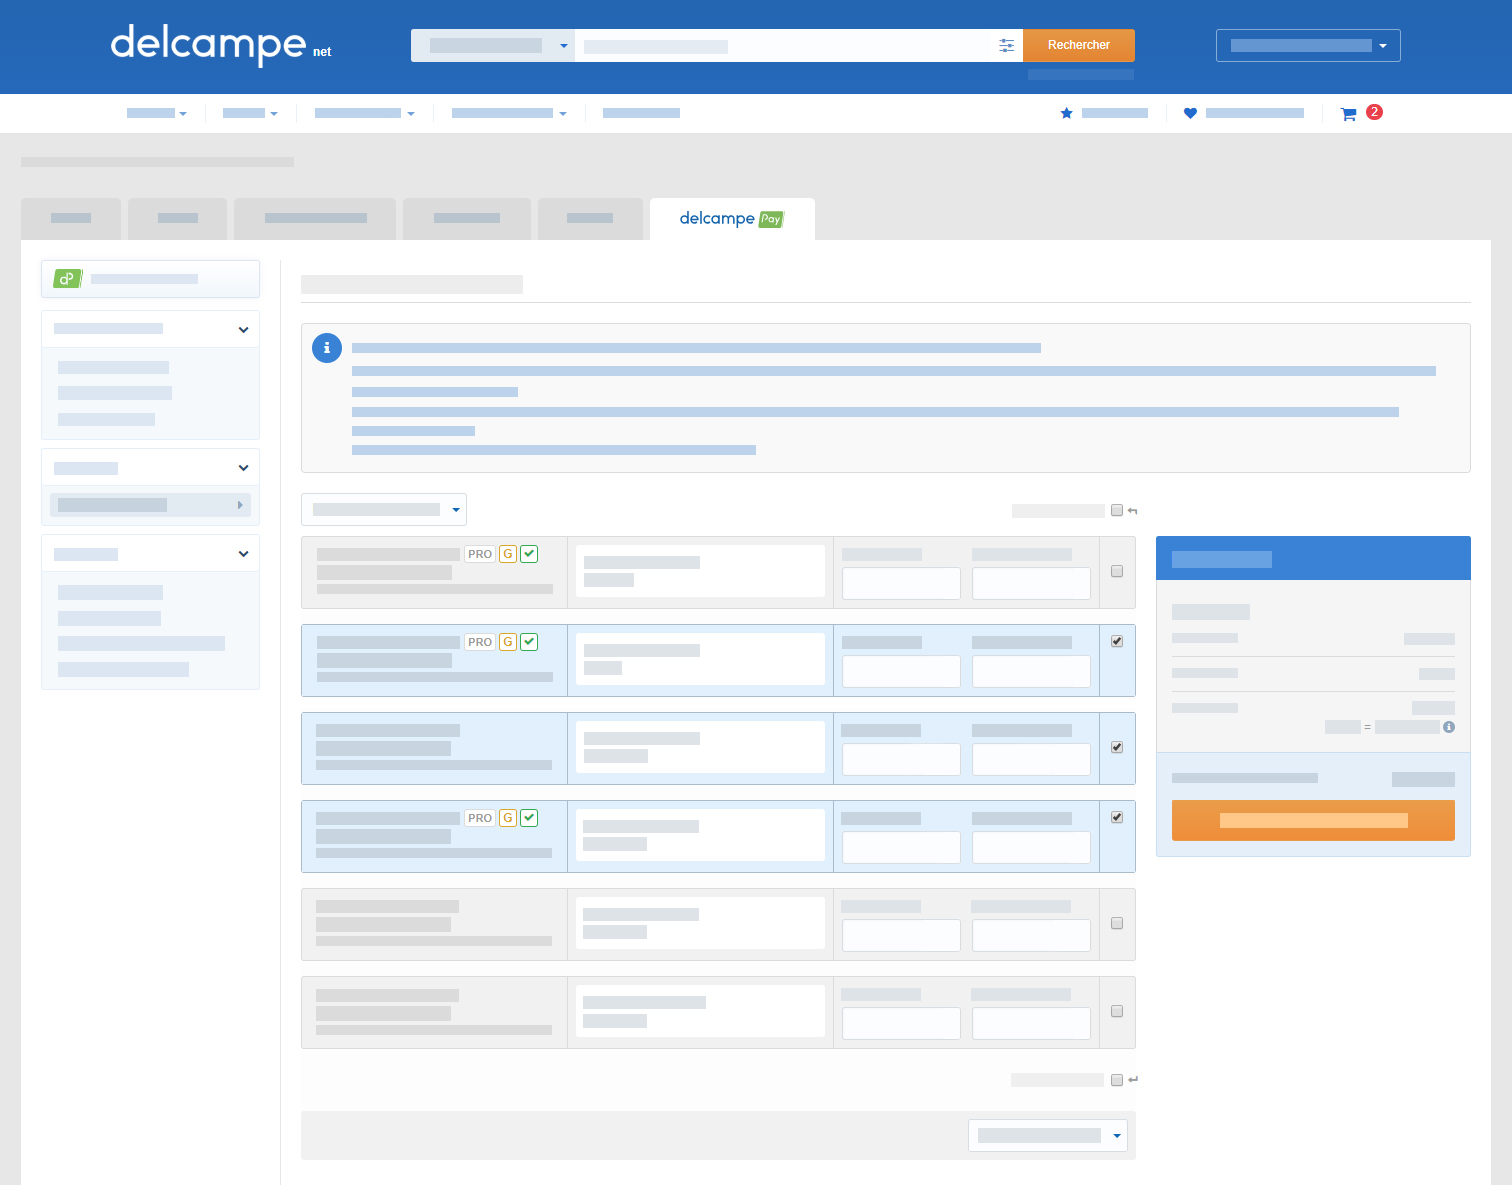The height and width of the screenshot is (1185, 1512).
Task: Switch to the fourth grey tab
Action: point(467,219)
